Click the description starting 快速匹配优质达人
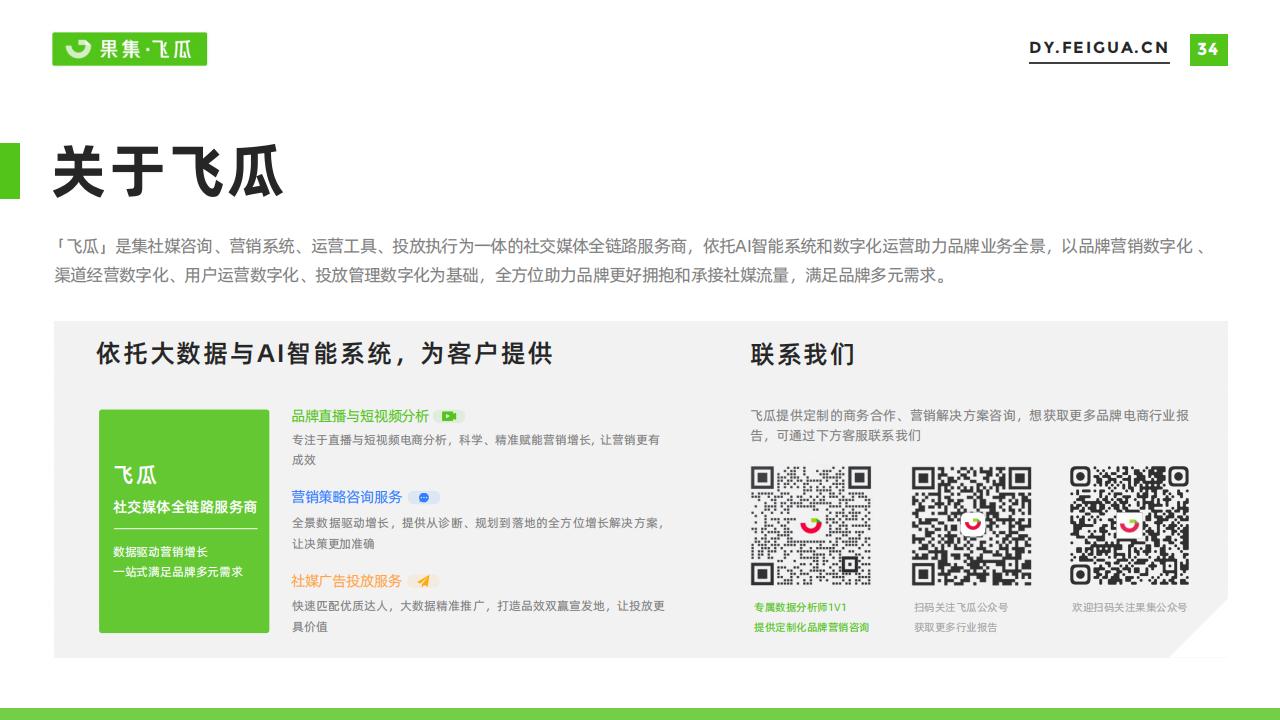This screenshot has width=1280, height=720. (478, 616)
